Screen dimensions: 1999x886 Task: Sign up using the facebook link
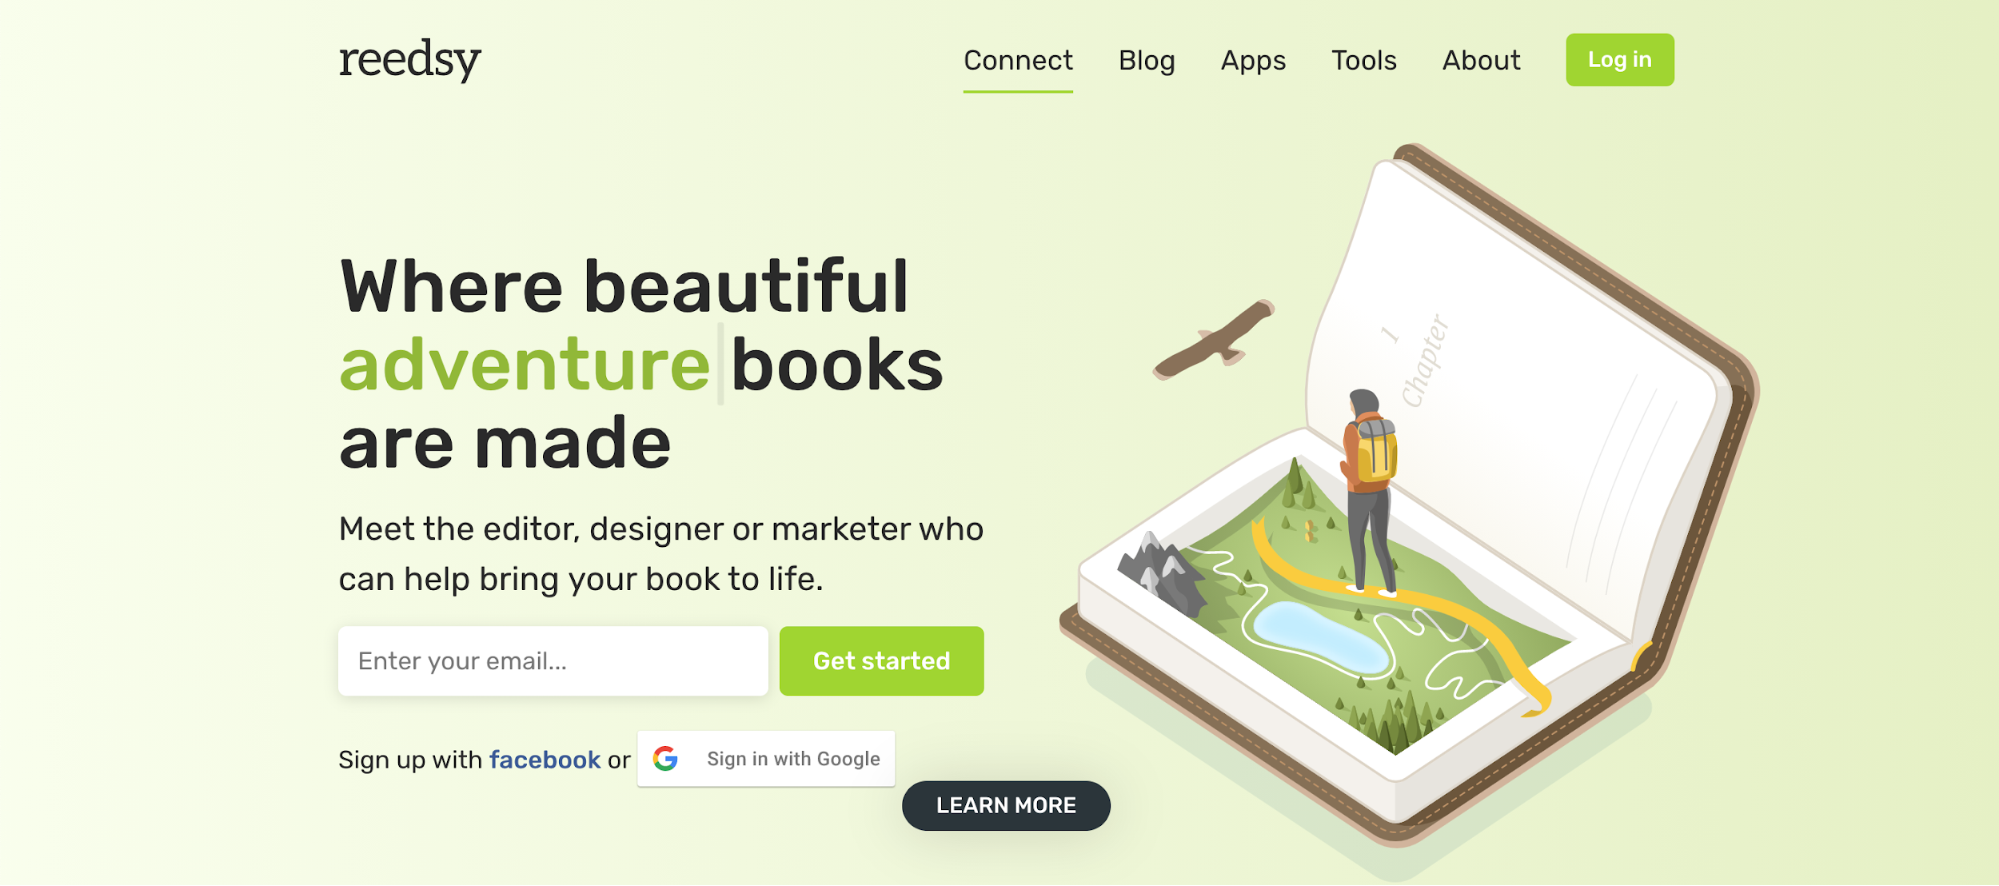coord(545,760)
